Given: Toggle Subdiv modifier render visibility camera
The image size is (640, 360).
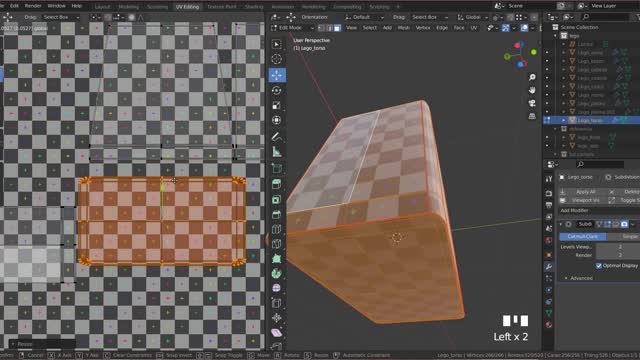Looking at the screenshot, I should coord(624,224).
